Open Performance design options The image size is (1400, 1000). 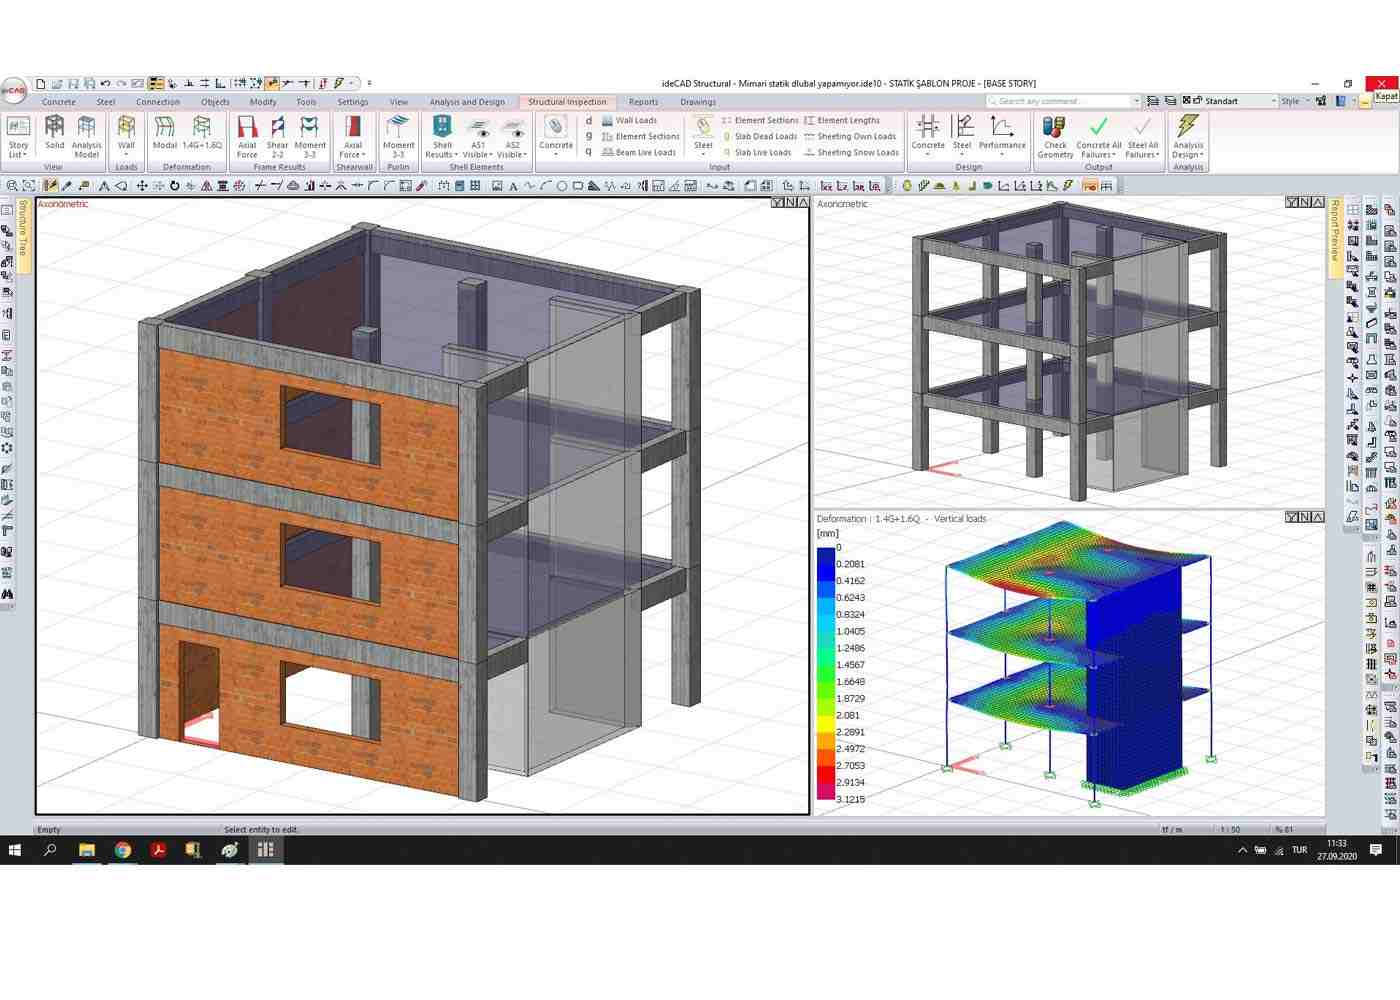point(1002,136)
